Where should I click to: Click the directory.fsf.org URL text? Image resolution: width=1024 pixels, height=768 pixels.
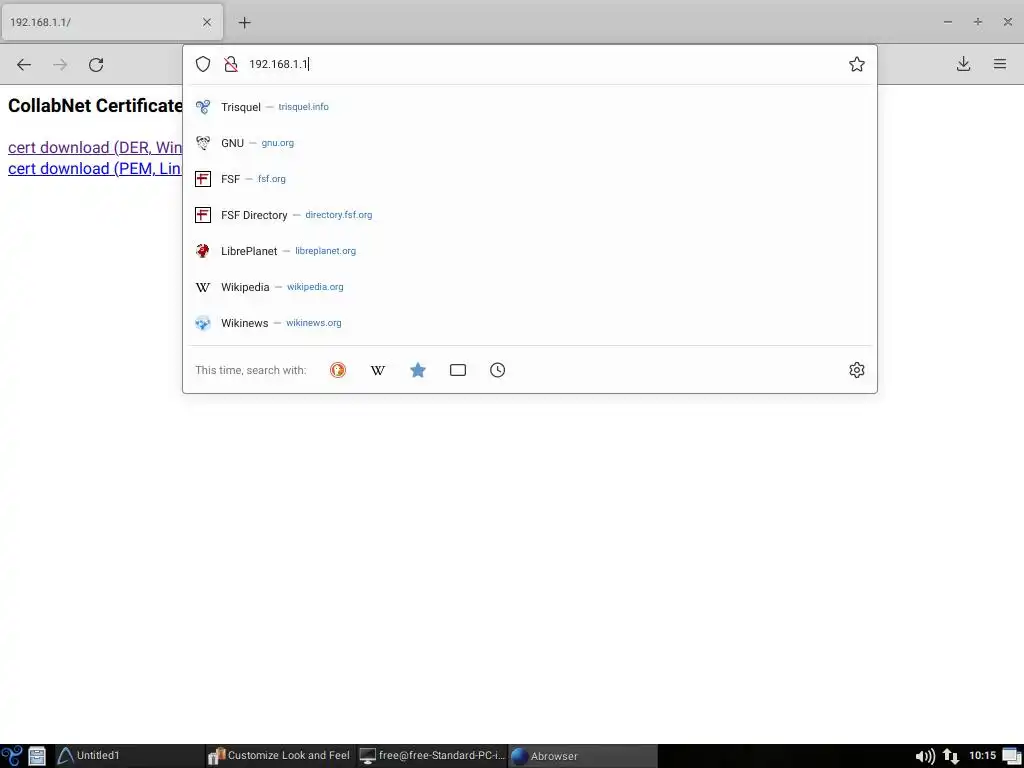click(x=338, y=214)
